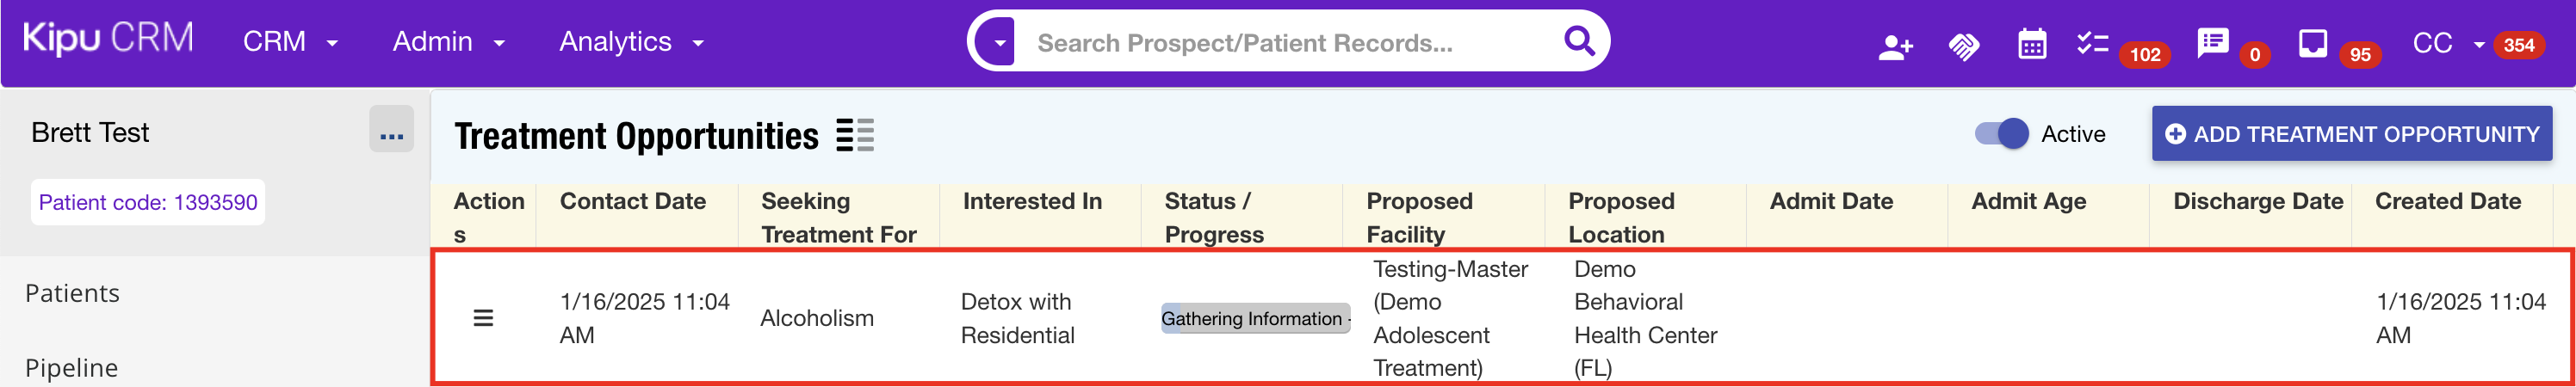Expand the CRM dropdown menu
The image size is (2576, 387).
click(290, 42)
